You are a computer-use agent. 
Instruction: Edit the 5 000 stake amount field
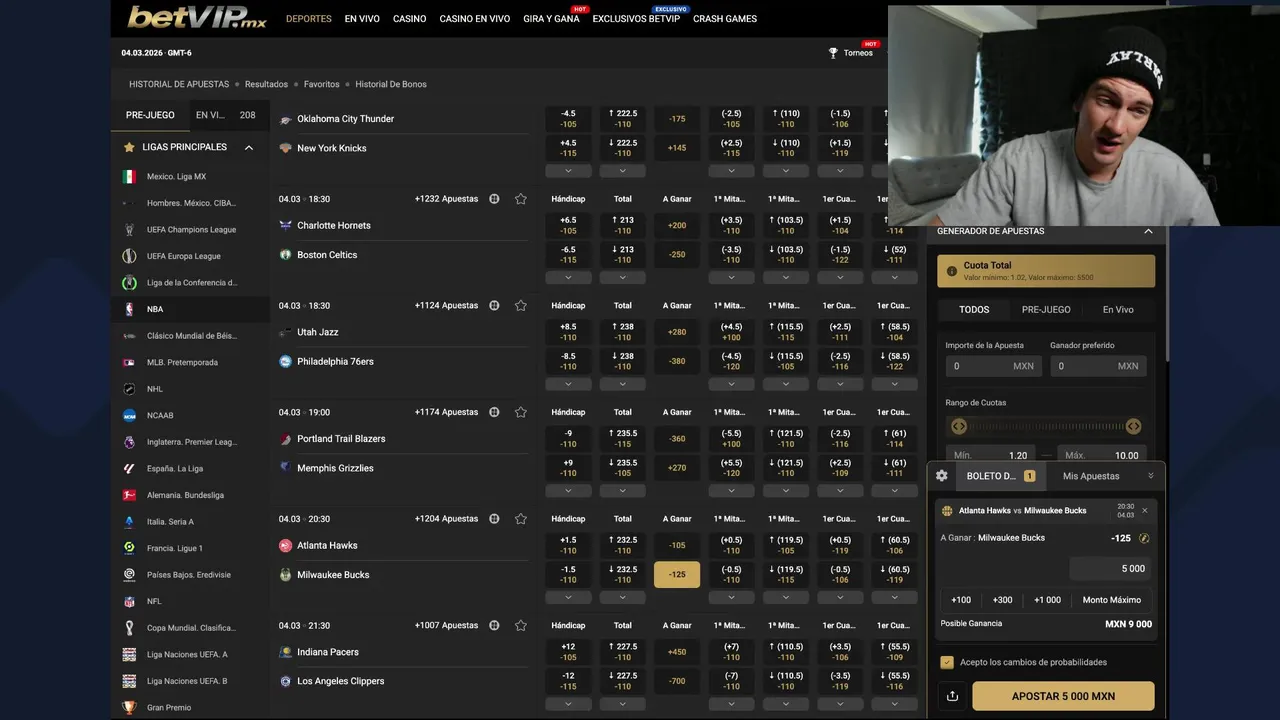point(1110,569)
